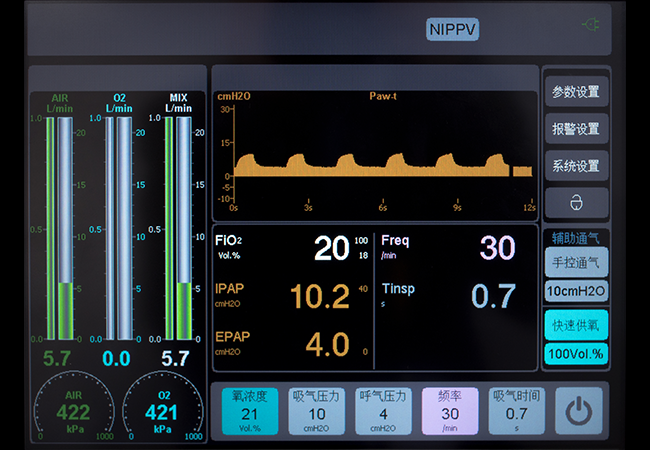Select the 氧浓度 21 Vol.% button
The height and width of the screenshot is (450, 650).
pyautogui.click(x=250, y=411)
